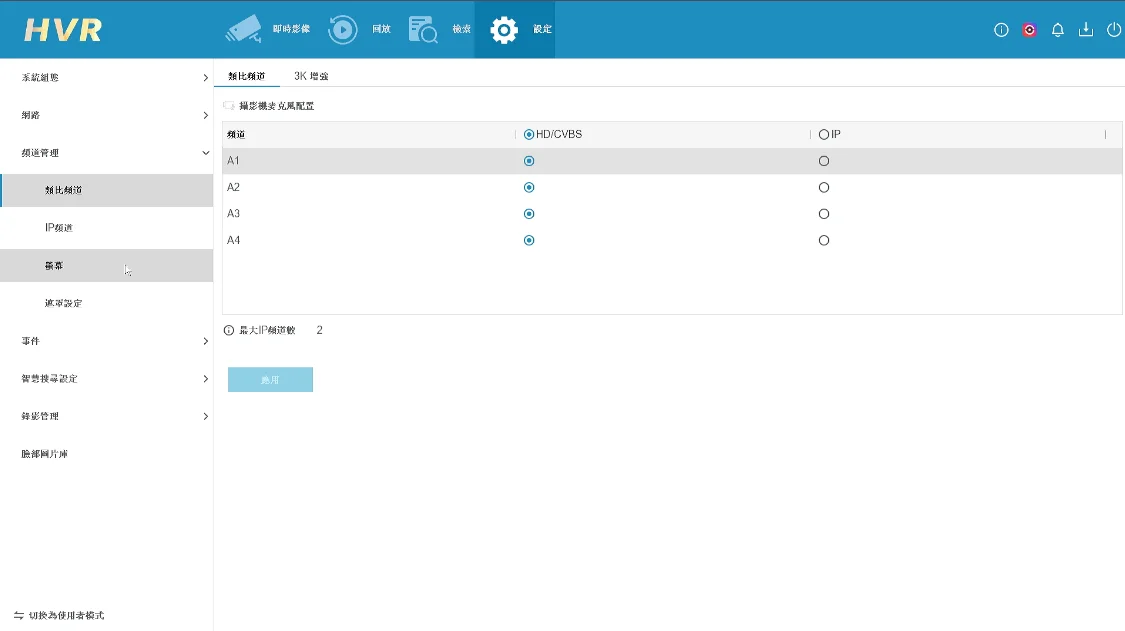1125x631 pixels.
Task: Open the alarm notification bell
Action: pyautogui.click(x=1057, y=30)
